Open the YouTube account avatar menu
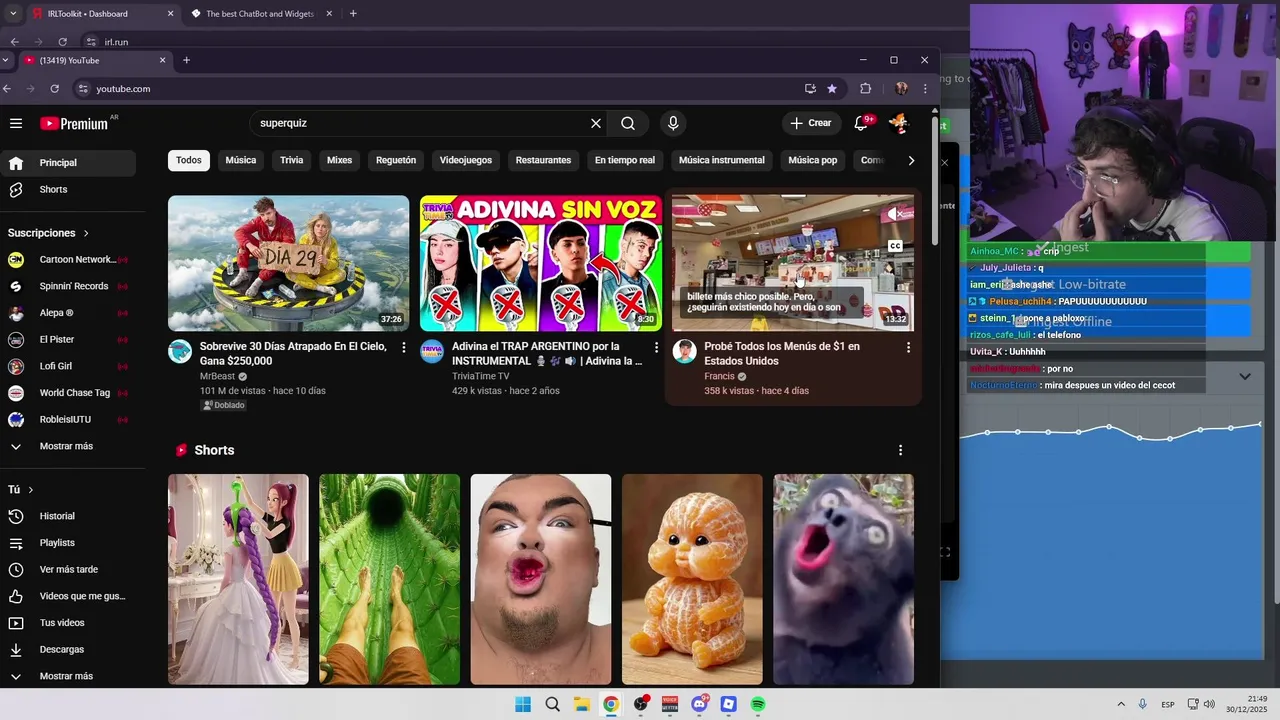Screen dimensions: 1280x720 point(899,123)
